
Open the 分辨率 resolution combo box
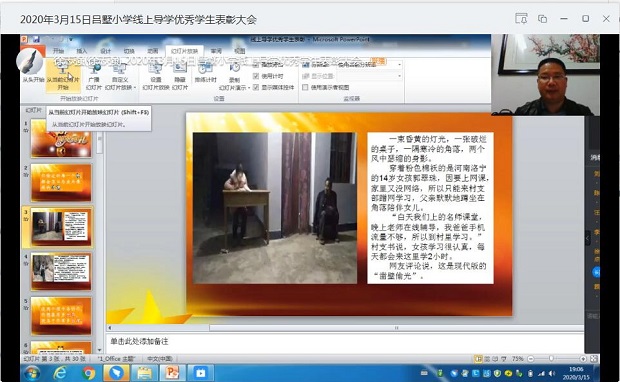[370, 64]
